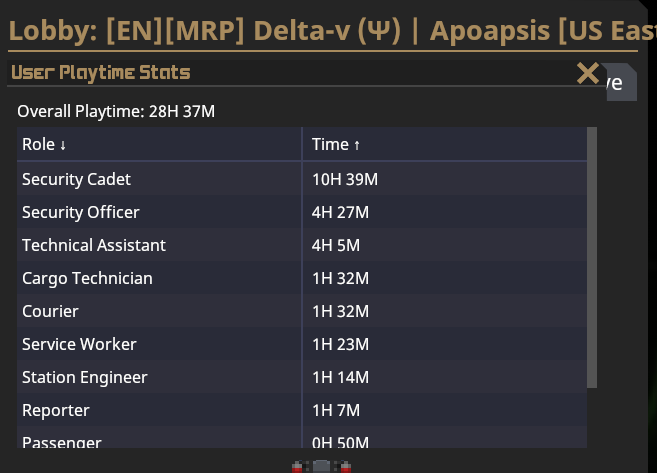The image size is (657, 473).
Task: Select the Security Officer row
Action: (302, 212)
